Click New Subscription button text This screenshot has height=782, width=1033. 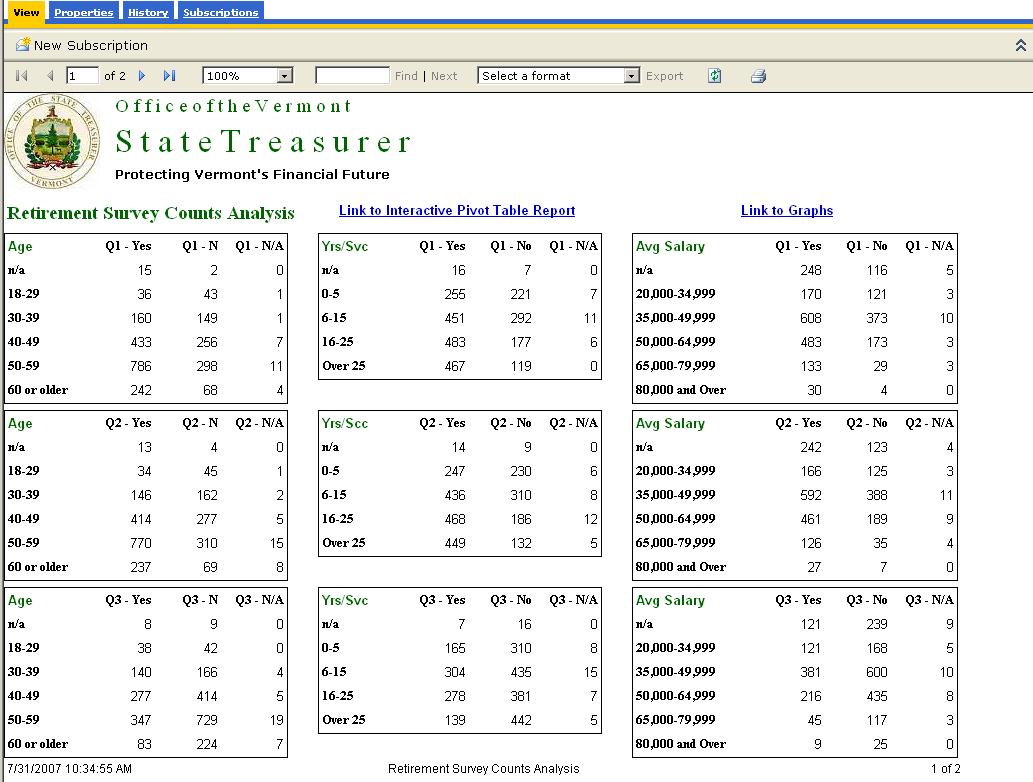coord(91,45)
